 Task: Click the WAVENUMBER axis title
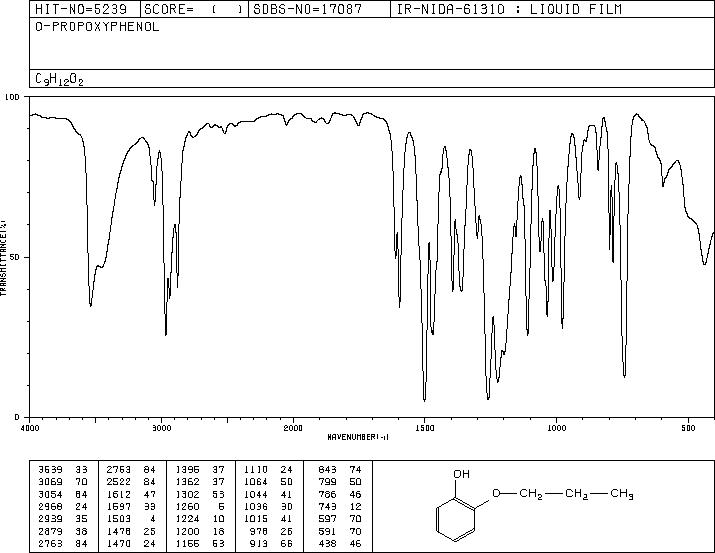click(358, 437)
